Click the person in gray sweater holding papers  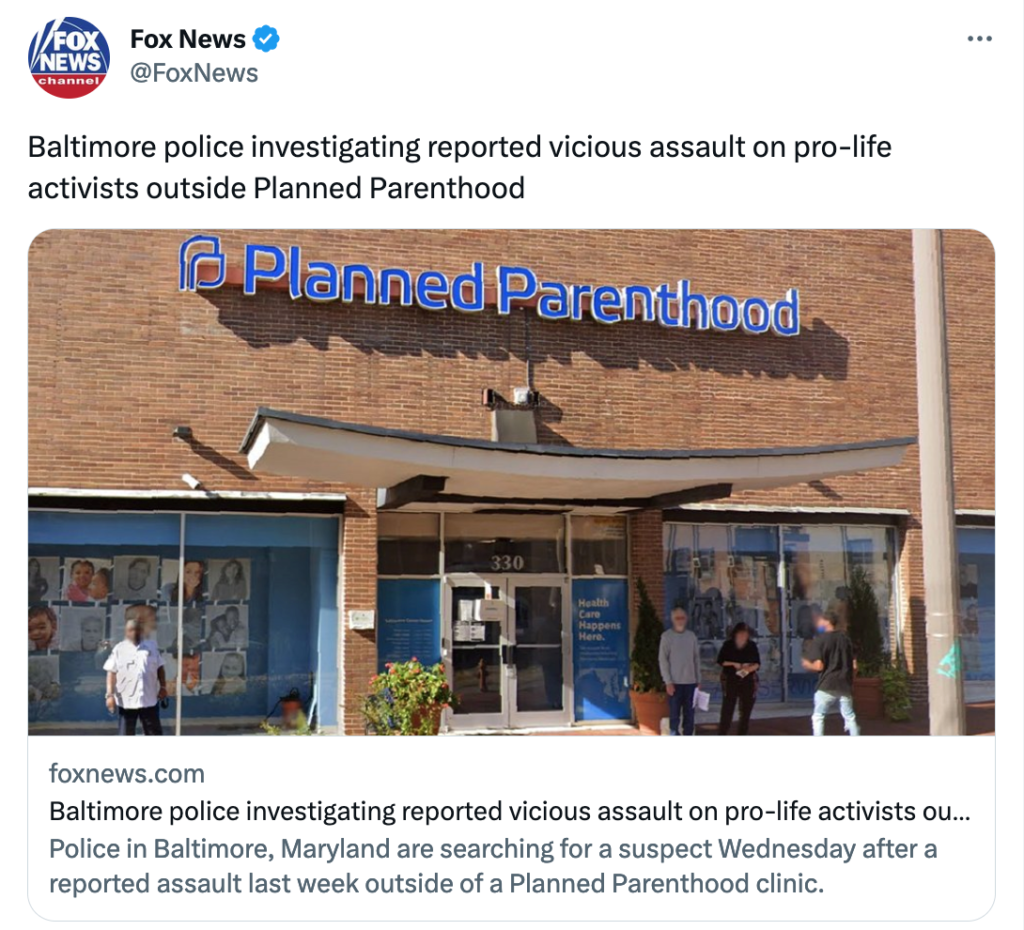tap(679, 671)
